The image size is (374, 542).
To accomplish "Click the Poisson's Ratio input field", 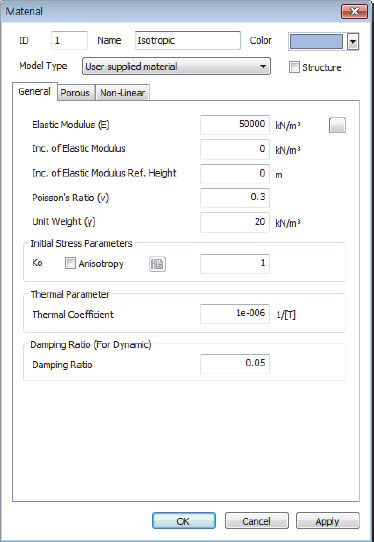I will point(235,198).
